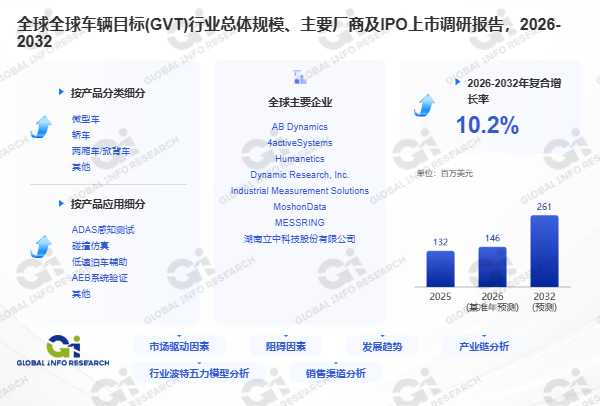This screenshot has height=406, width=600.
Task: Click the 行业波特五力模型分析 button
Action: coord(199,373)
